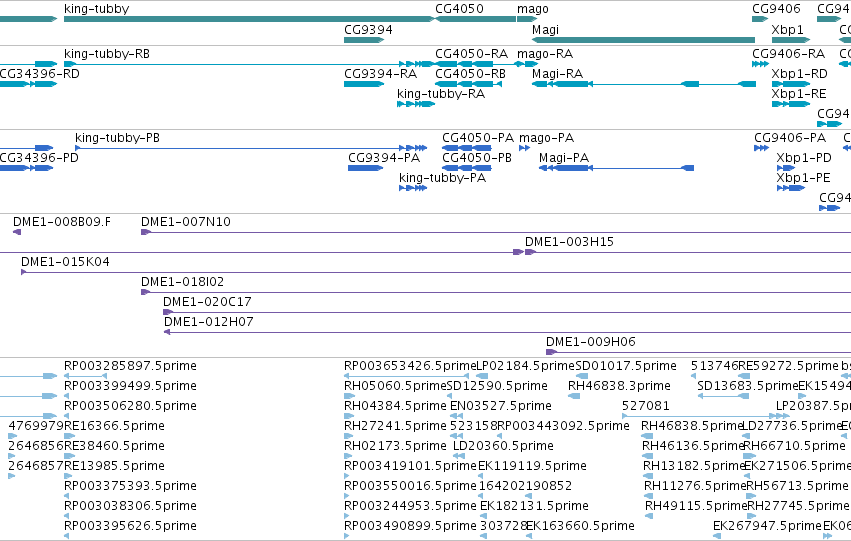Select the king-tubby gene bar
The height and width of the screenshot is (541, 851).
point(249,19)
